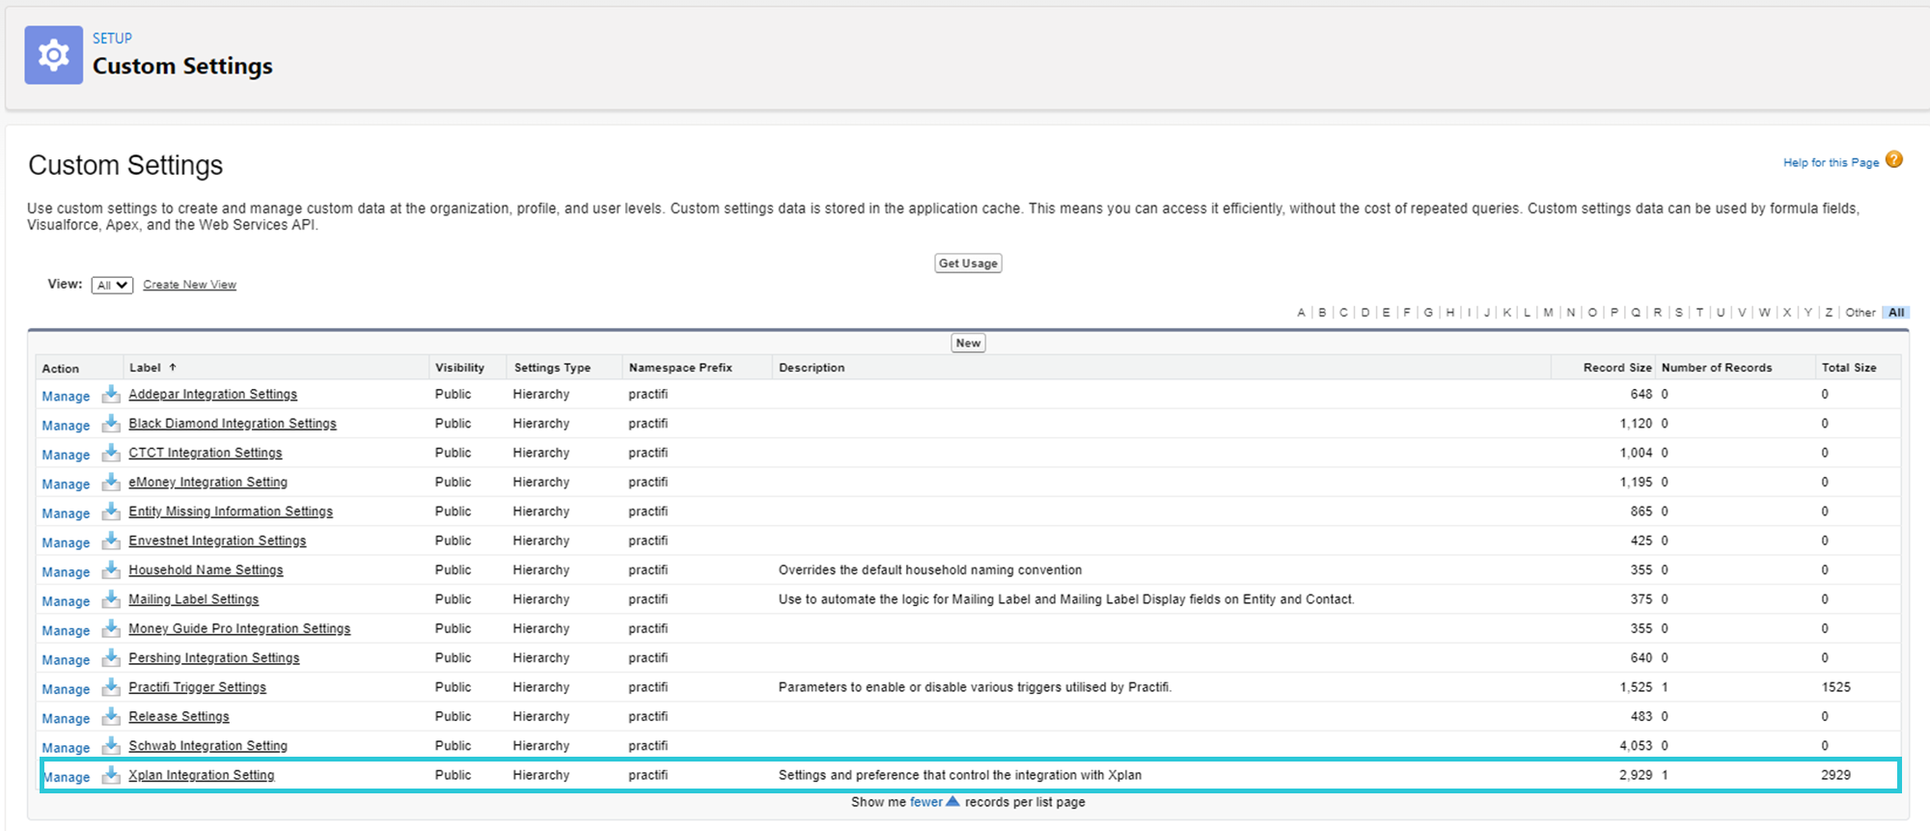Click download icon for Entity Missing Information Settings
Screen dimensions: 1930x831
coord(111,511)
